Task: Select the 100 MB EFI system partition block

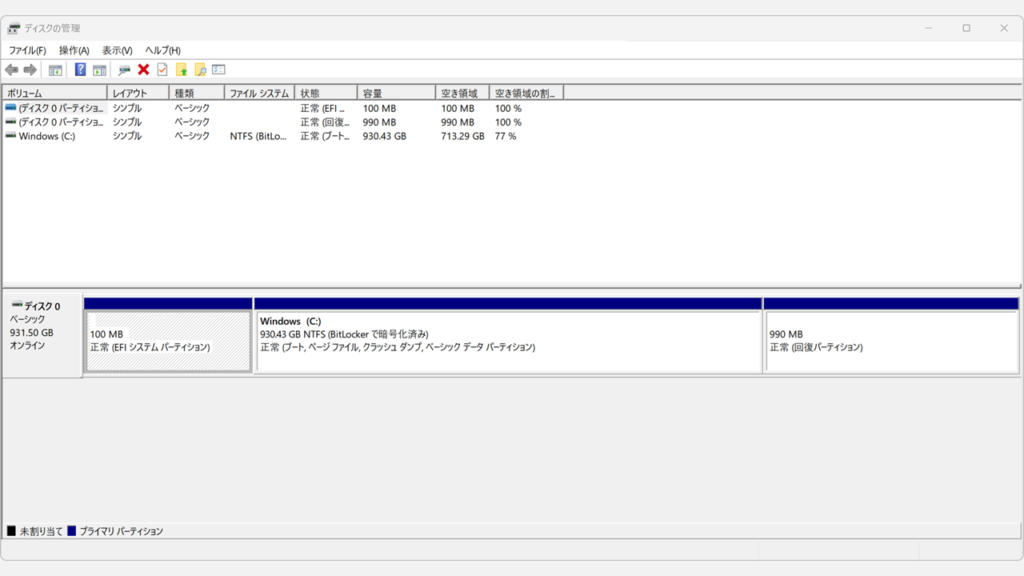Action: (x=168, y=341)
